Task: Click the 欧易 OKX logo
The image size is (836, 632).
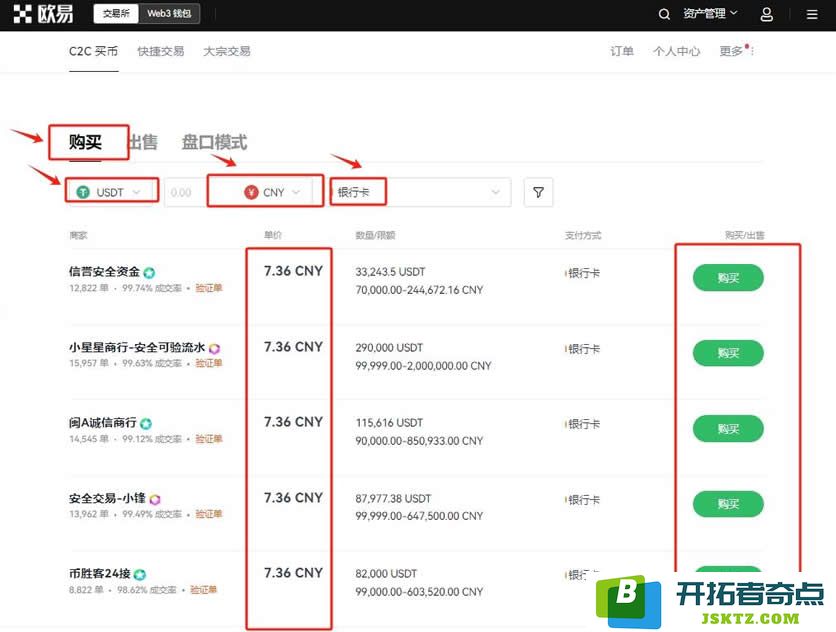Action: (43, 14)
